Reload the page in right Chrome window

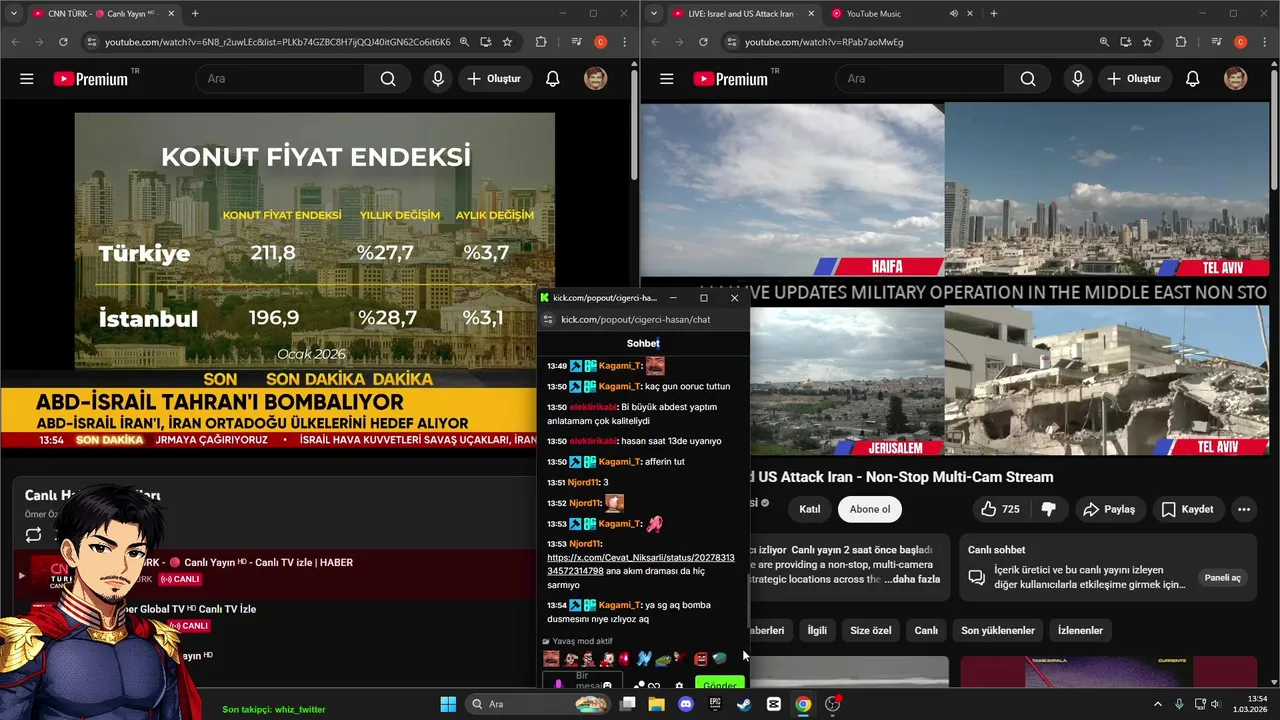(703, 42)
